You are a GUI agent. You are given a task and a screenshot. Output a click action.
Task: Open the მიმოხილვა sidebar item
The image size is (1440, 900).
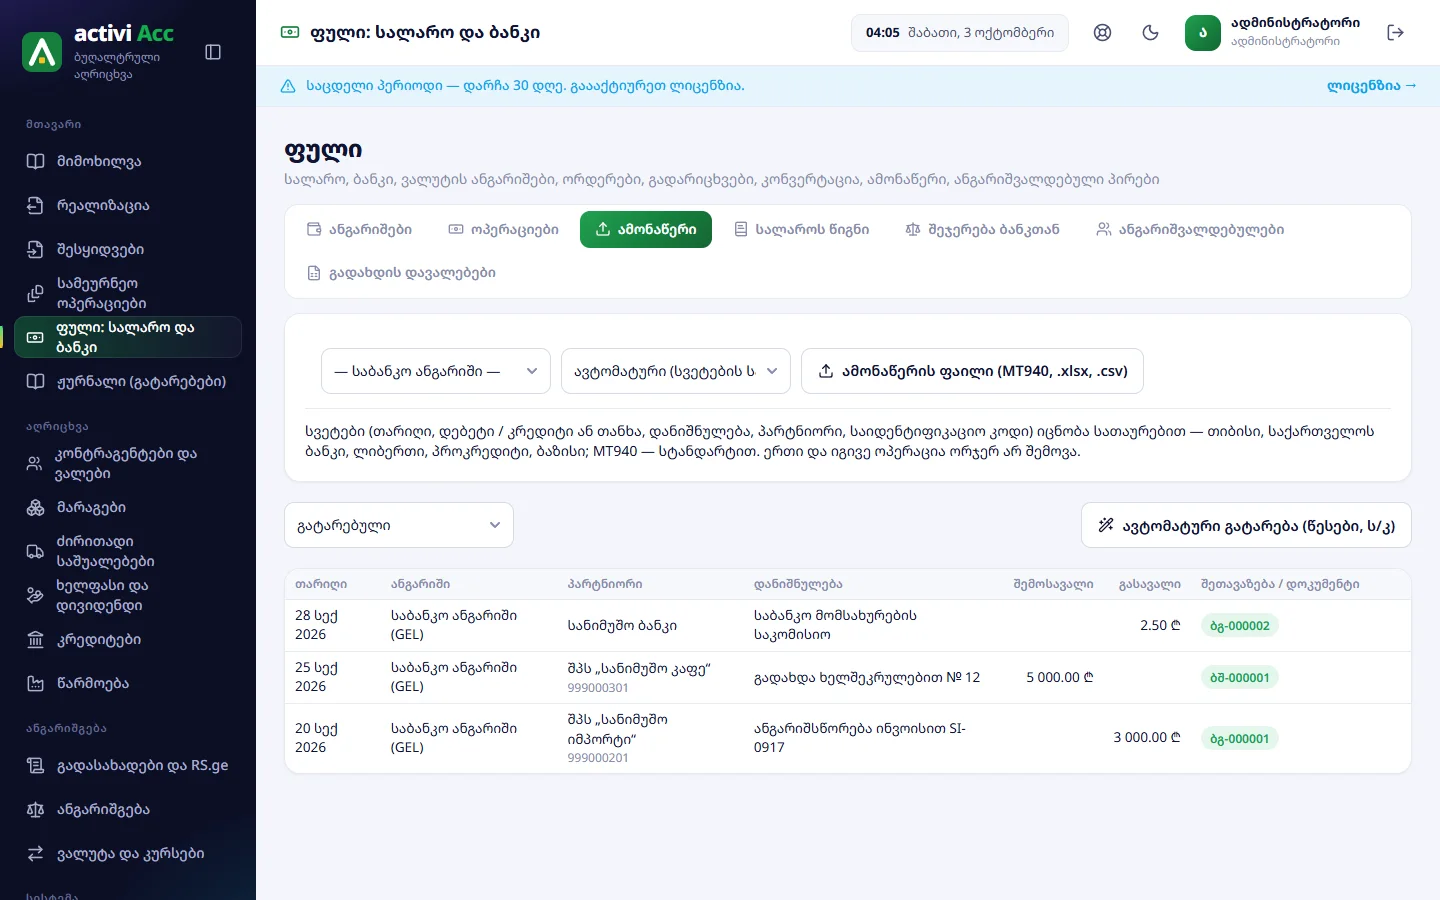[128, 161]
